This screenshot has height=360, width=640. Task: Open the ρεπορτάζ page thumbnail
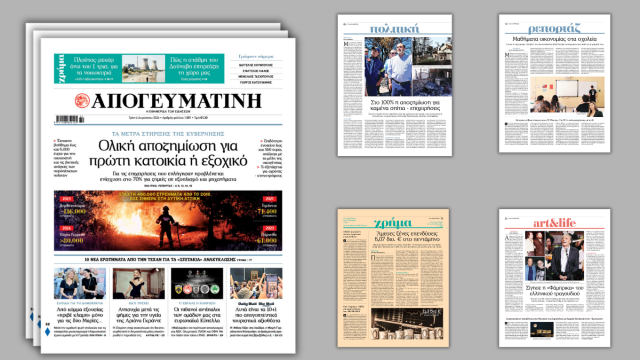click(555, 84)
